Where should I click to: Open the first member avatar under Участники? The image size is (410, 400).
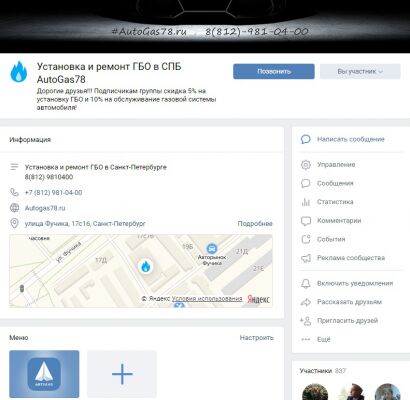coord(315,392)
